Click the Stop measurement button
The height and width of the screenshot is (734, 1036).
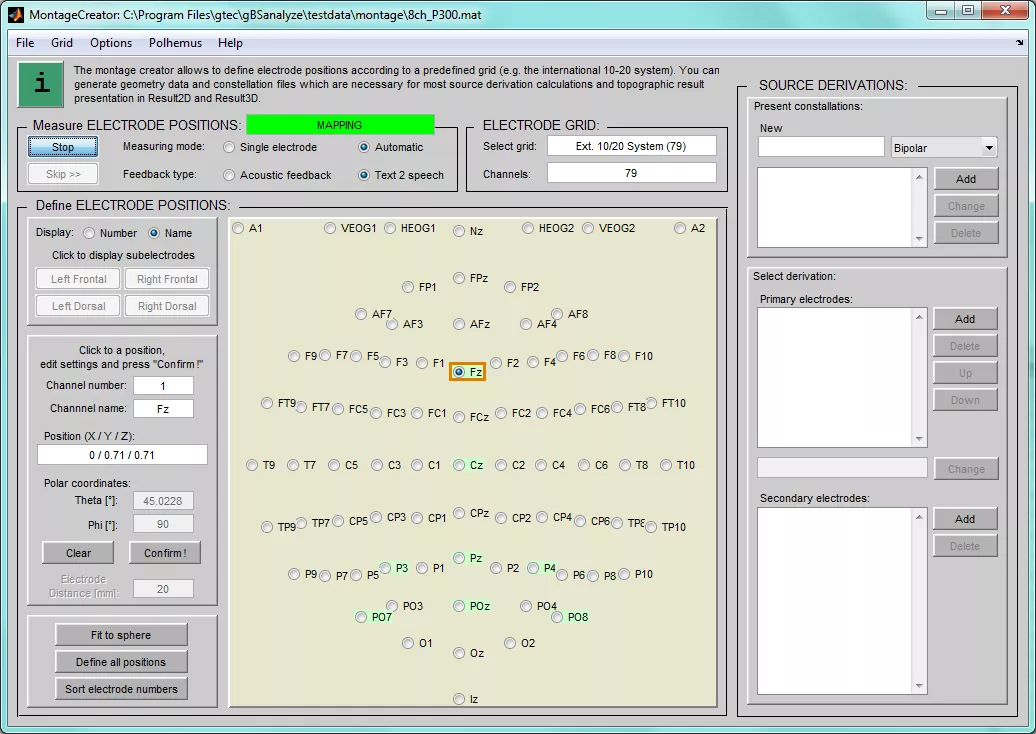[62, 147]
